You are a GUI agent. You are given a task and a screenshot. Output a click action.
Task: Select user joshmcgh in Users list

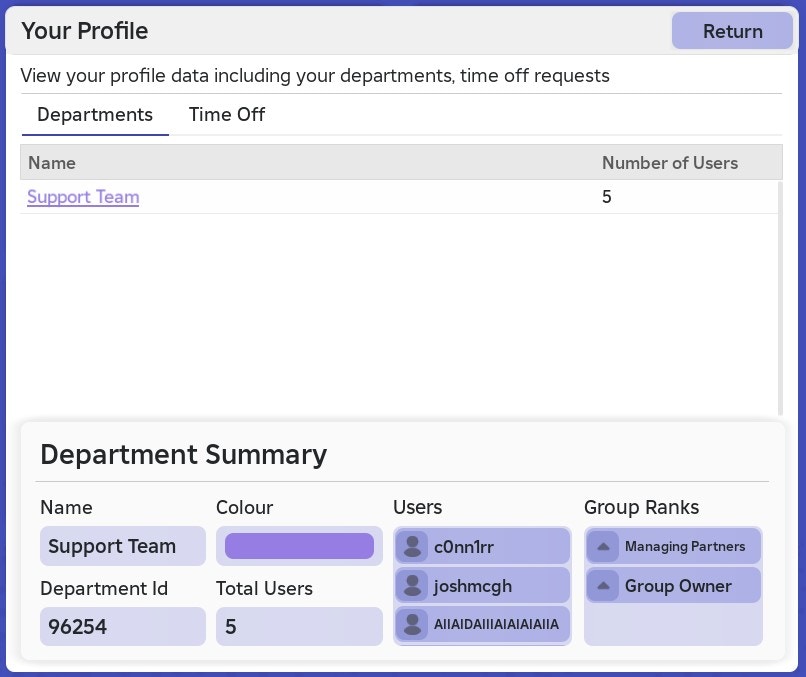(482, 585)
